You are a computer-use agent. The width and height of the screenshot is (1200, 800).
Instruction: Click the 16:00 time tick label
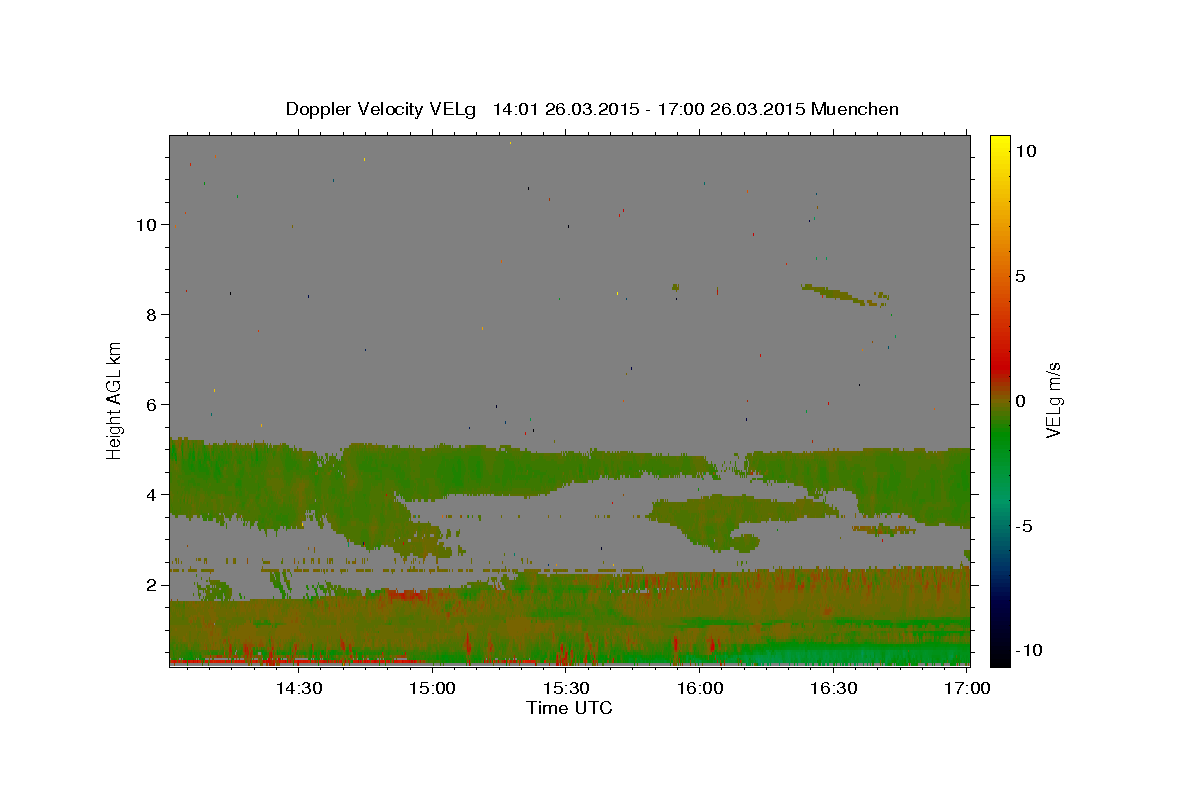click(701, 688)
